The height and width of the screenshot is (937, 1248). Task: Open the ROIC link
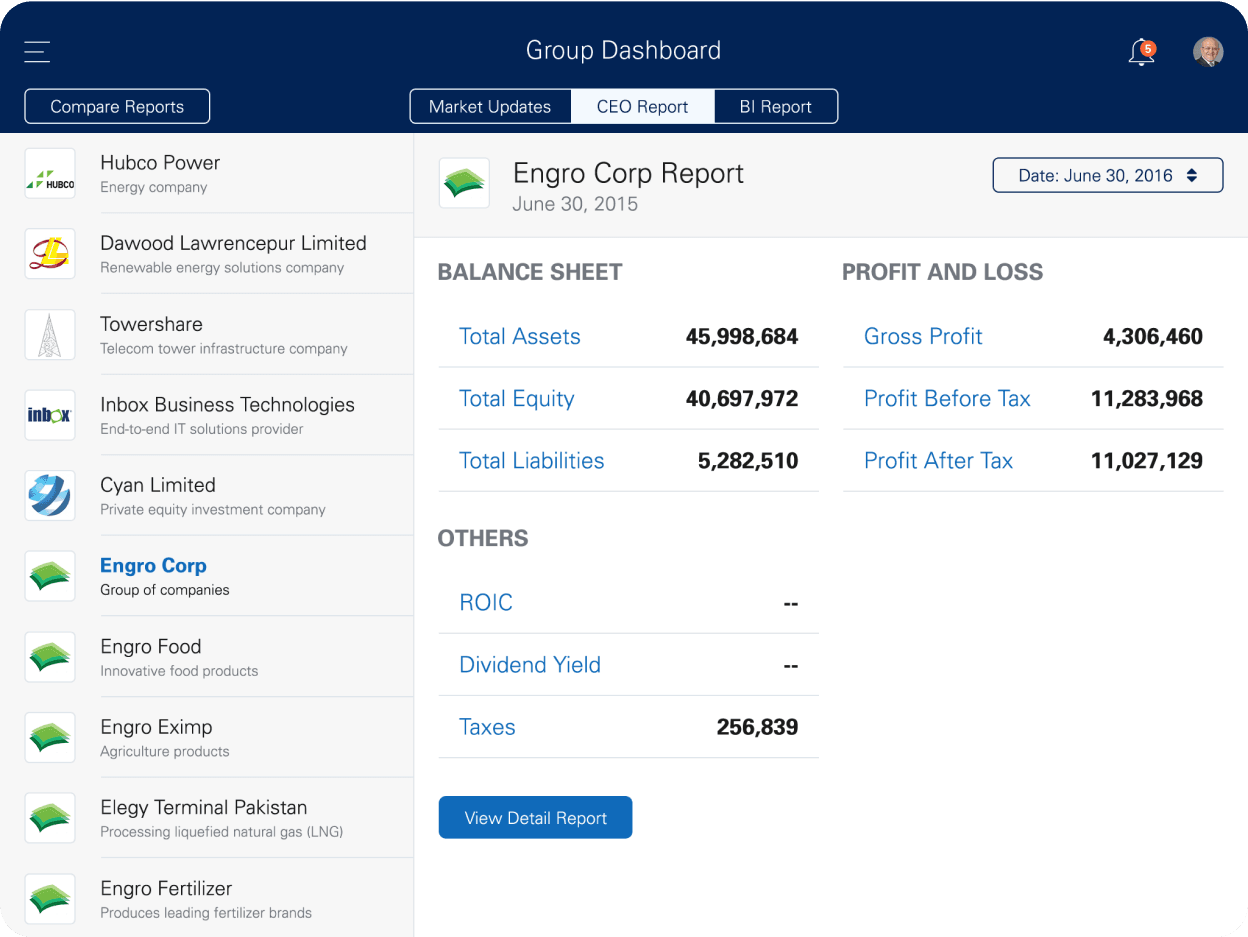[x=486, y=603]
